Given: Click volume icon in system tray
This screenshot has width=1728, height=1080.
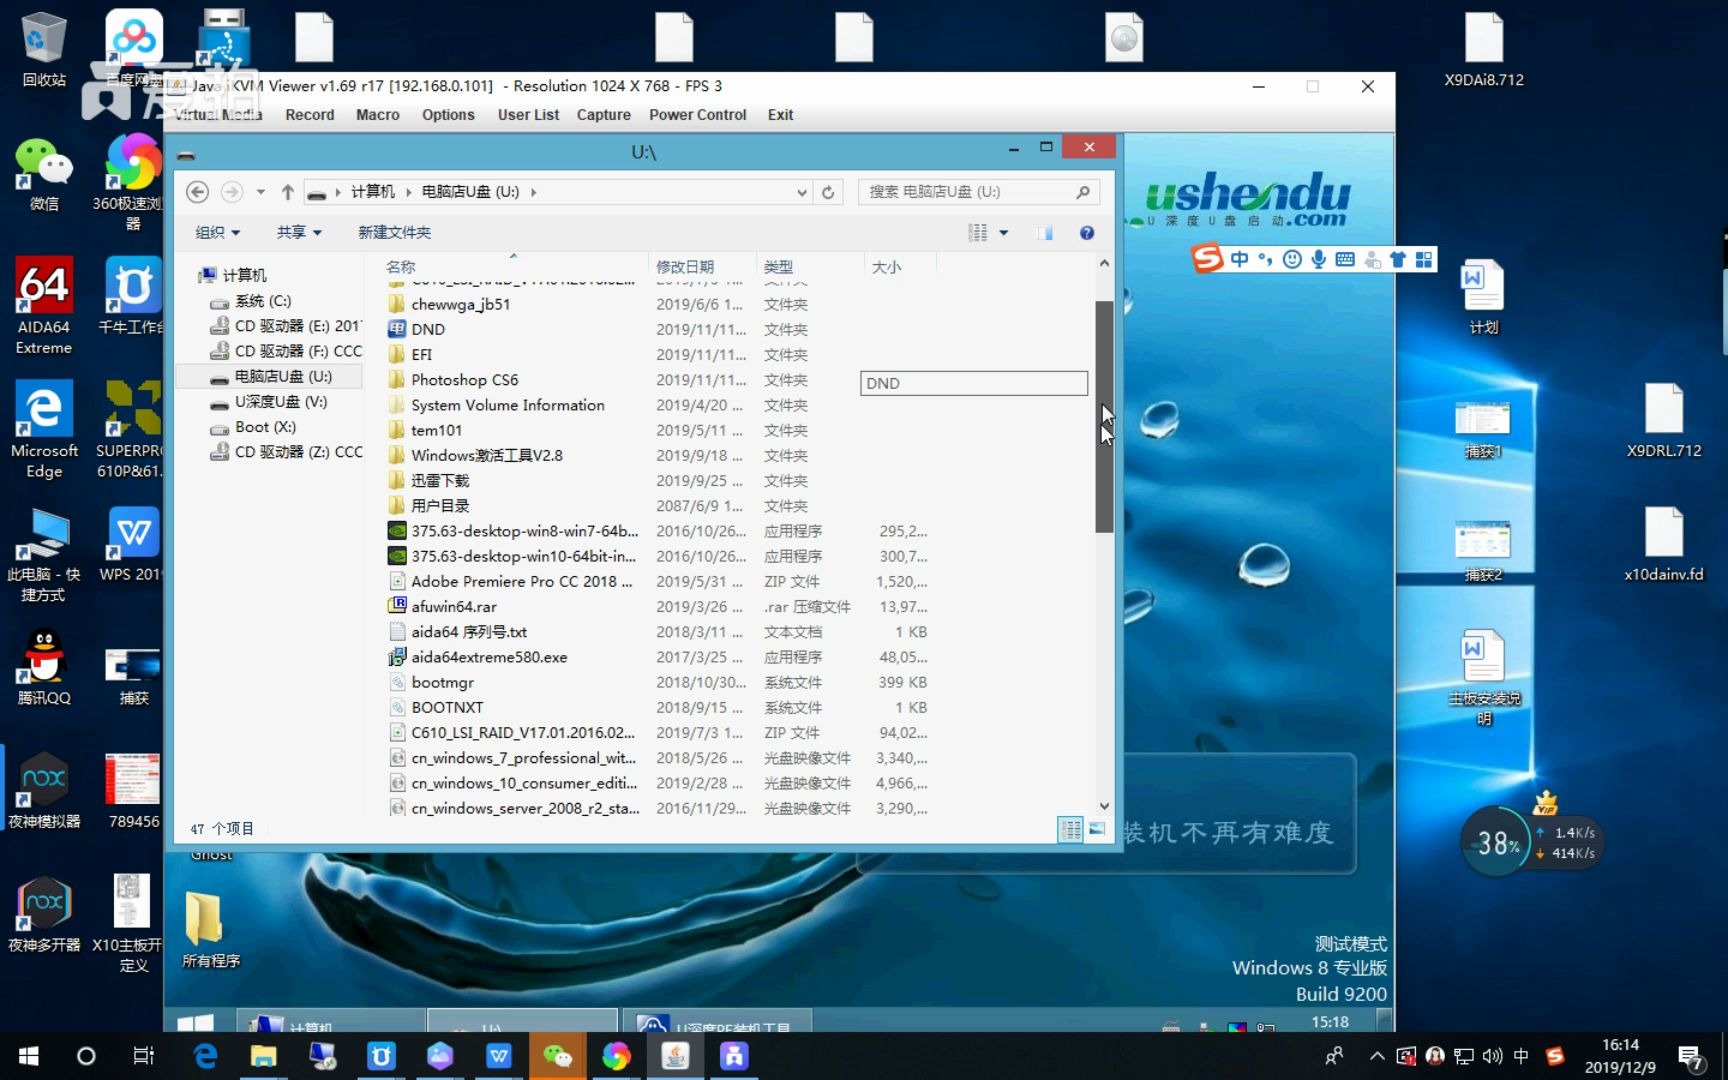Looking at the screenshot, I should [x=1492, y=1057].
